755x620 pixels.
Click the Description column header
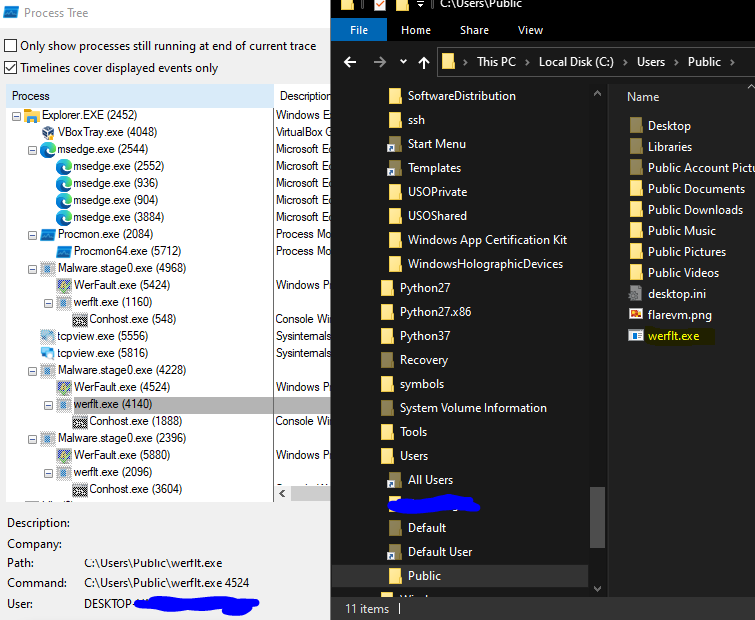point(303,96)
